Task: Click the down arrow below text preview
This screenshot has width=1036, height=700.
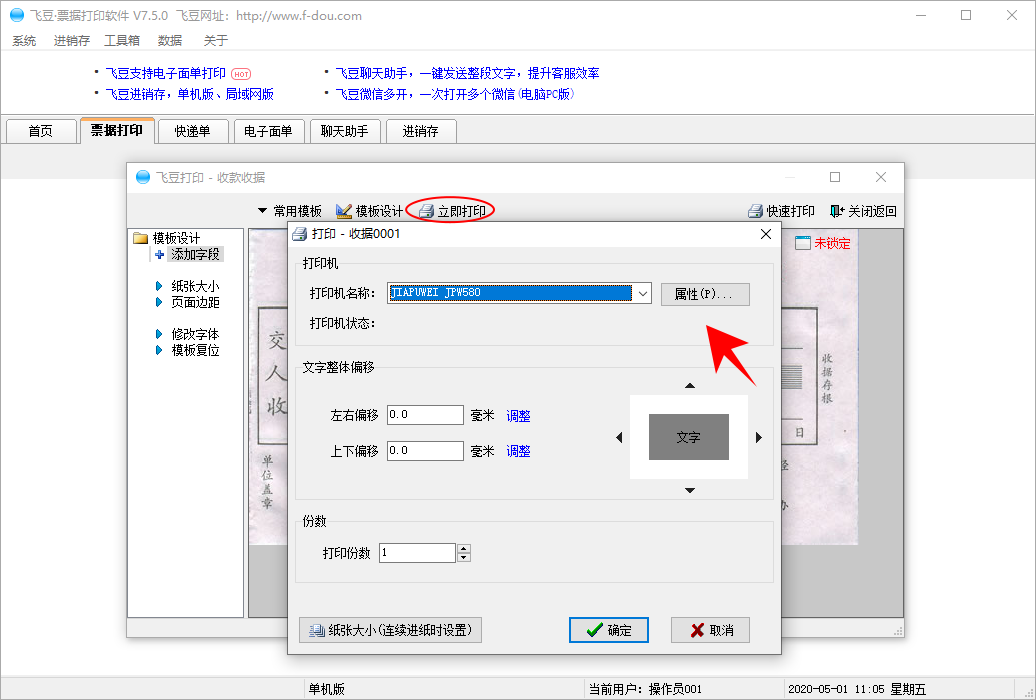Action: (689, 490)
